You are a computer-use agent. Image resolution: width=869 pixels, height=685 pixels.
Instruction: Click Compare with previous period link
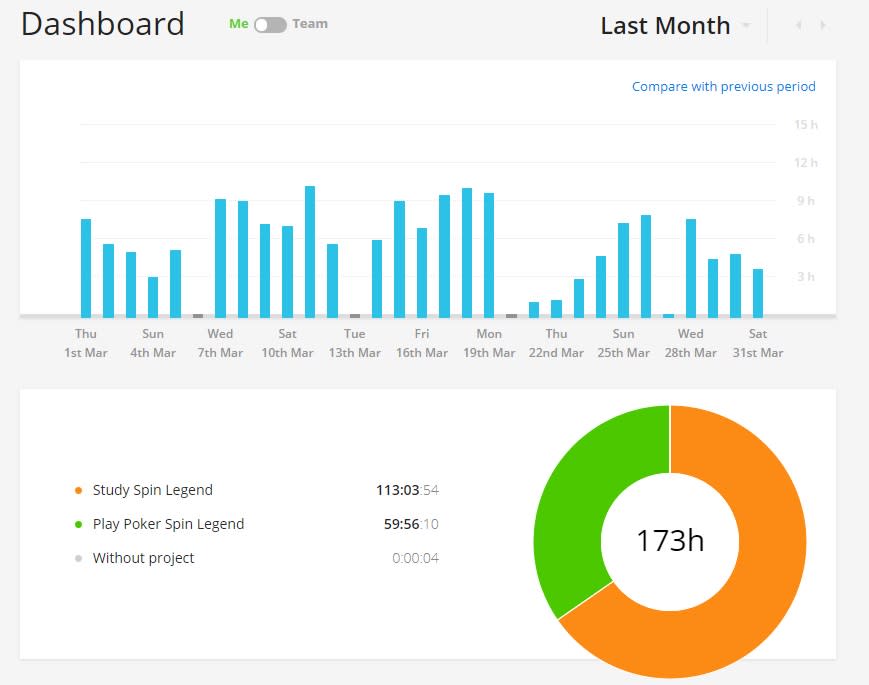point(724,86)
